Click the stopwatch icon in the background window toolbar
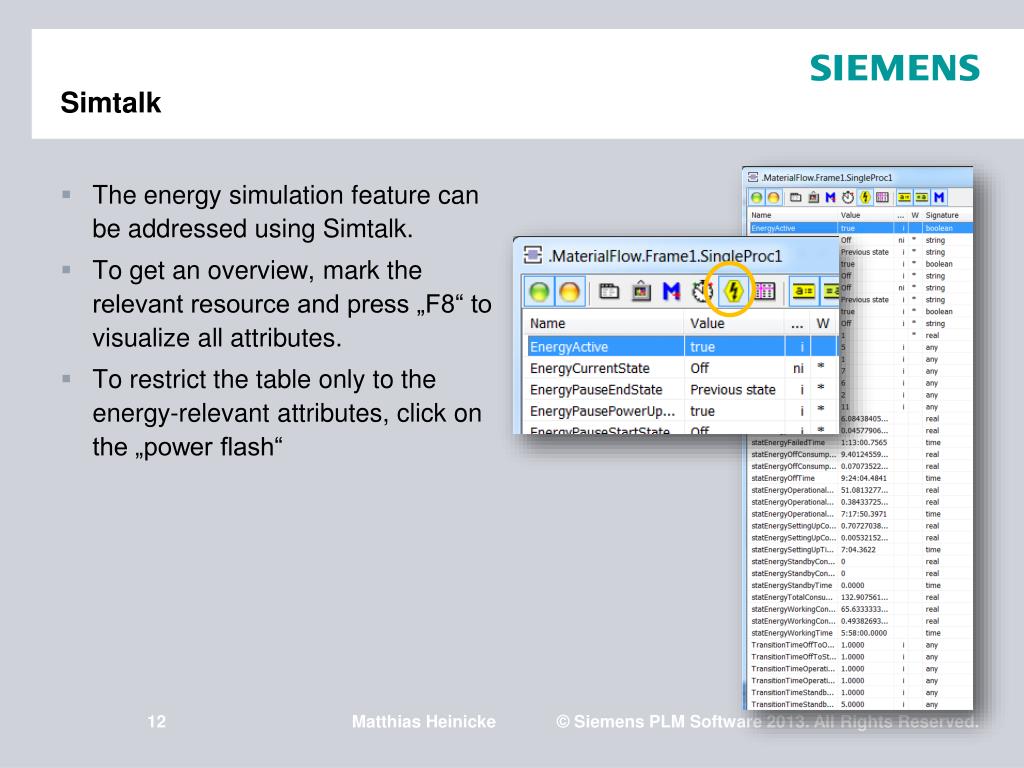Screen dimensions: 1024x768 pyautogui.click(x=848, y=197)
